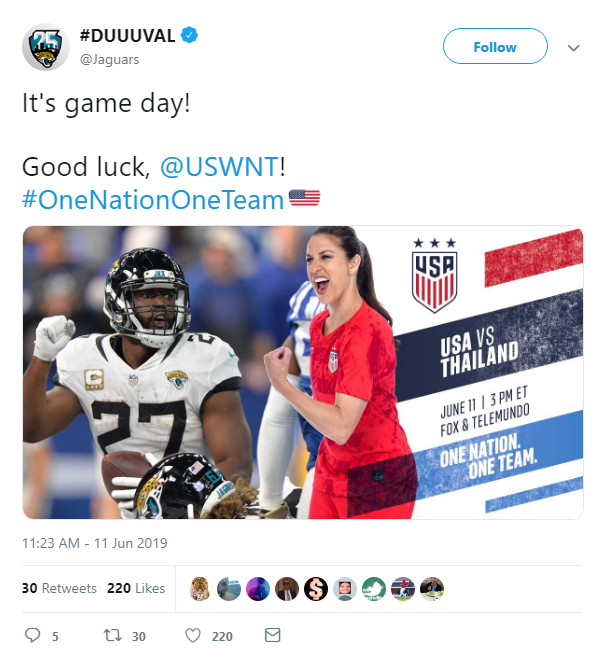
Task: Open the tweet options chevron menu
Action: [x=573, y=48]
